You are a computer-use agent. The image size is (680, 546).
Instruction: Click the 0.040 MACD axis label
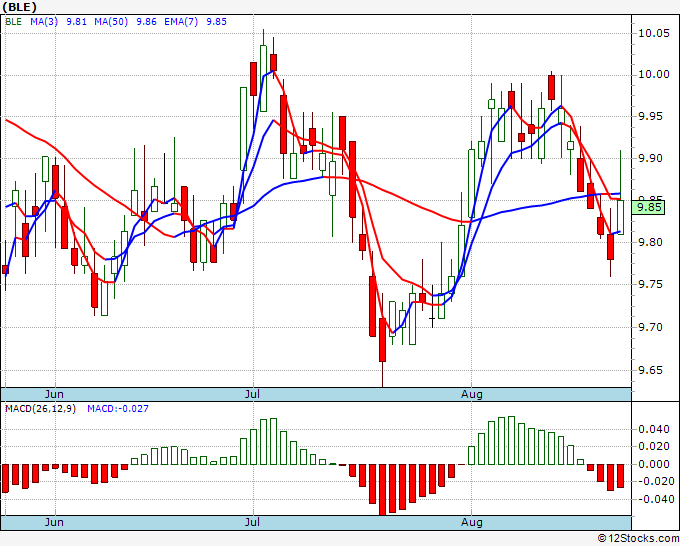pyautogui.click(x=654, y=429)
